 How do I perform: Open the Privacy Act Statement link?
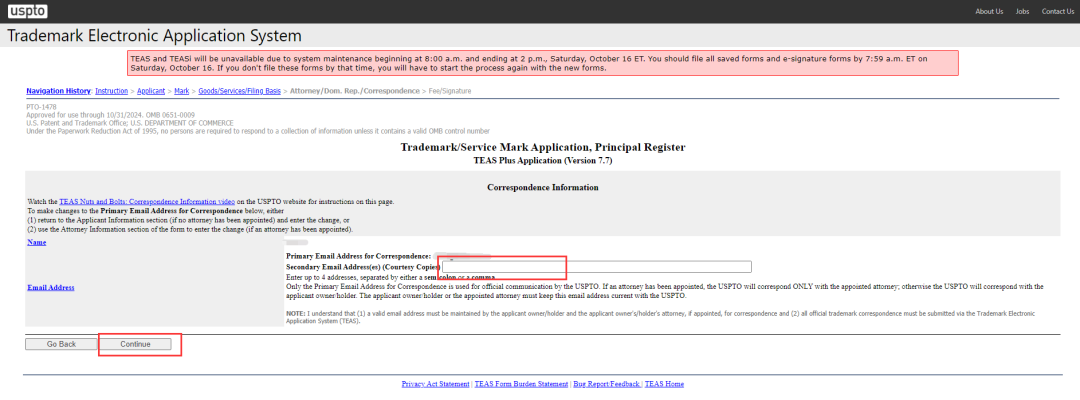[435, 384]
